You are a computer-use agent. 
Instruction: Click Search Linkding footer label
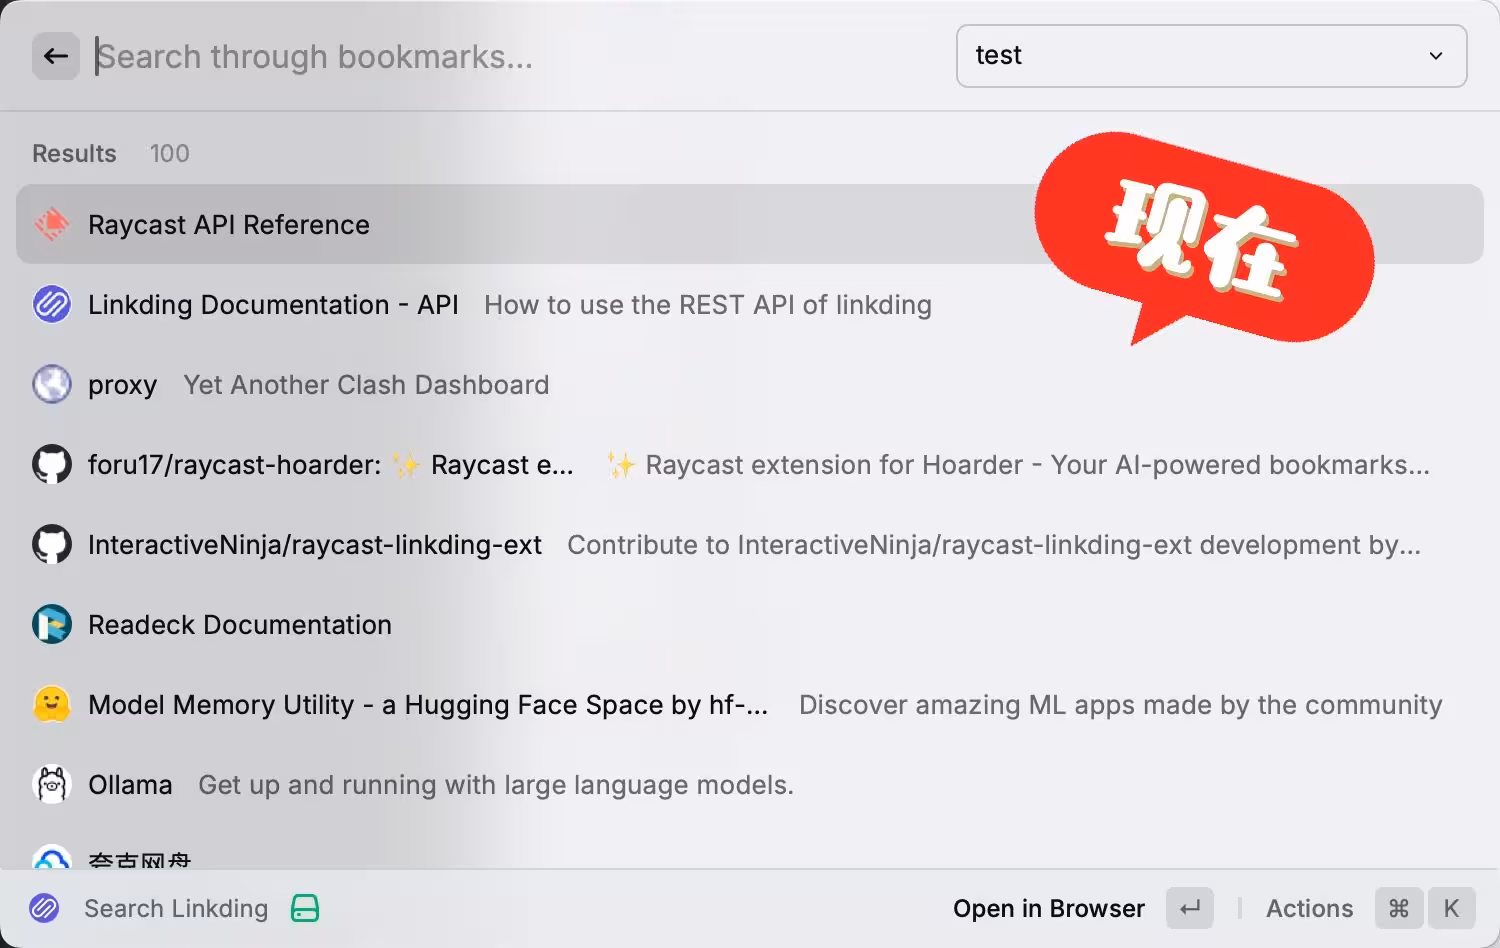pyautogui.click(x=176, y=908)
